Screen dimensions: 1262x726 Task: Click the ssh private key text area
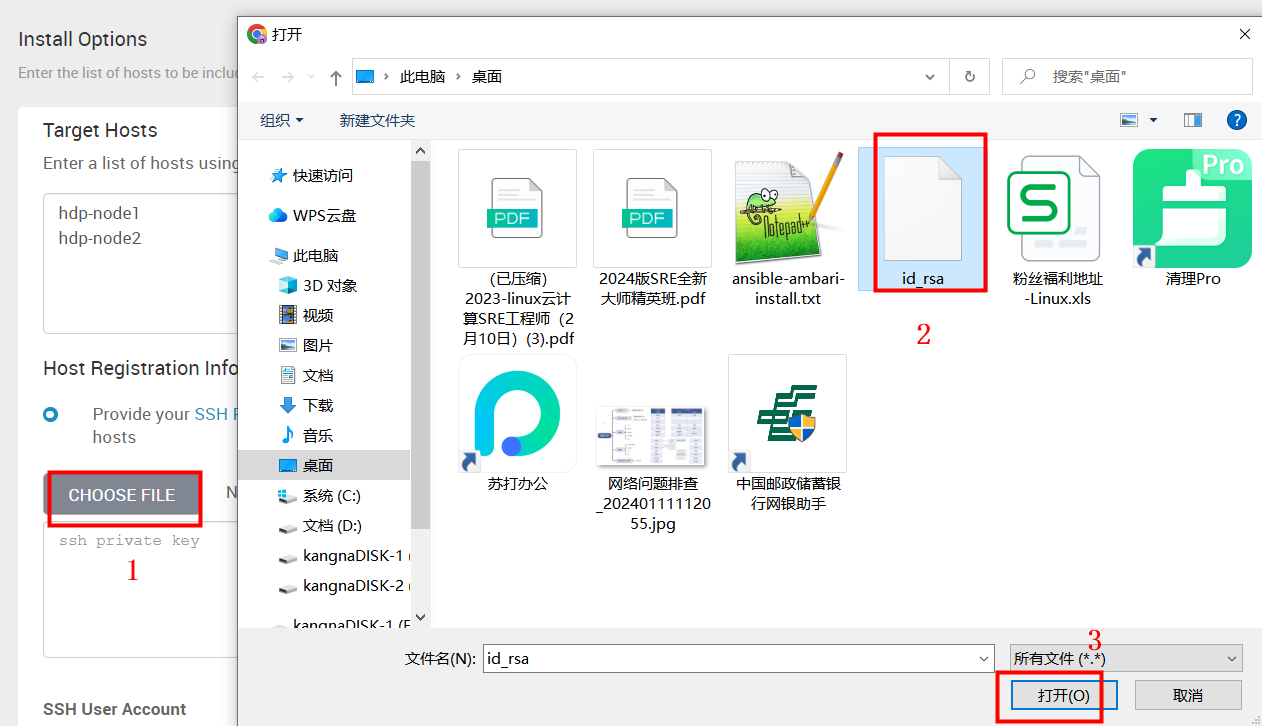pos(140,590)
